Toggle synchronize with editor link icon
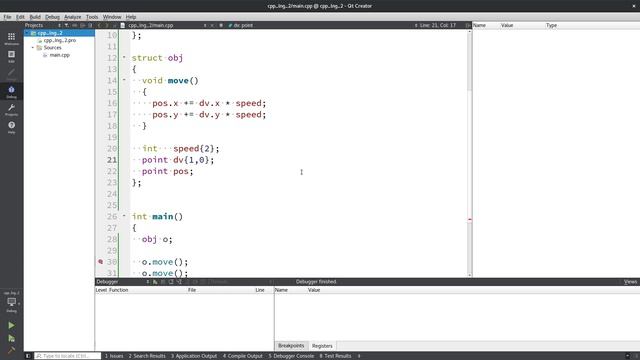640x360 pixels. 75,25
